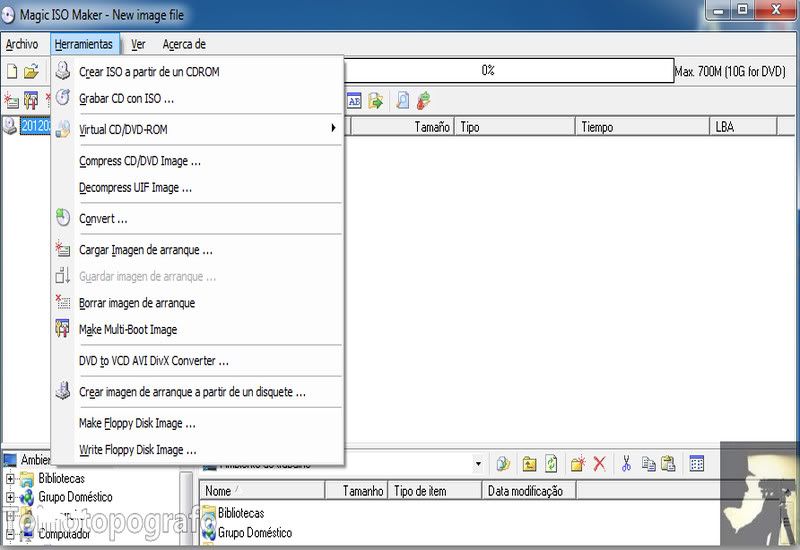Choose 'Grabar CD con ISO ...'
800x550 pixels.
(197, 98)
